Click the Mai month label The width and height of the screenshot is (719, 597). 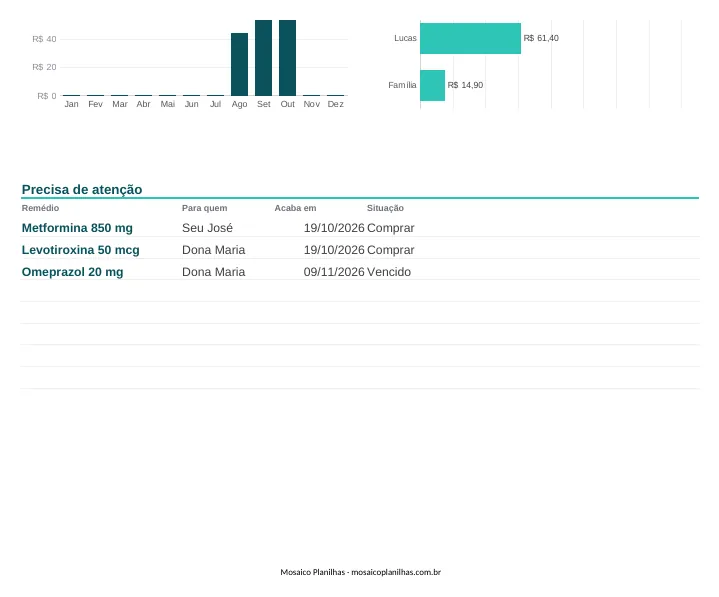pyautogui.click(x=167, y=104)
